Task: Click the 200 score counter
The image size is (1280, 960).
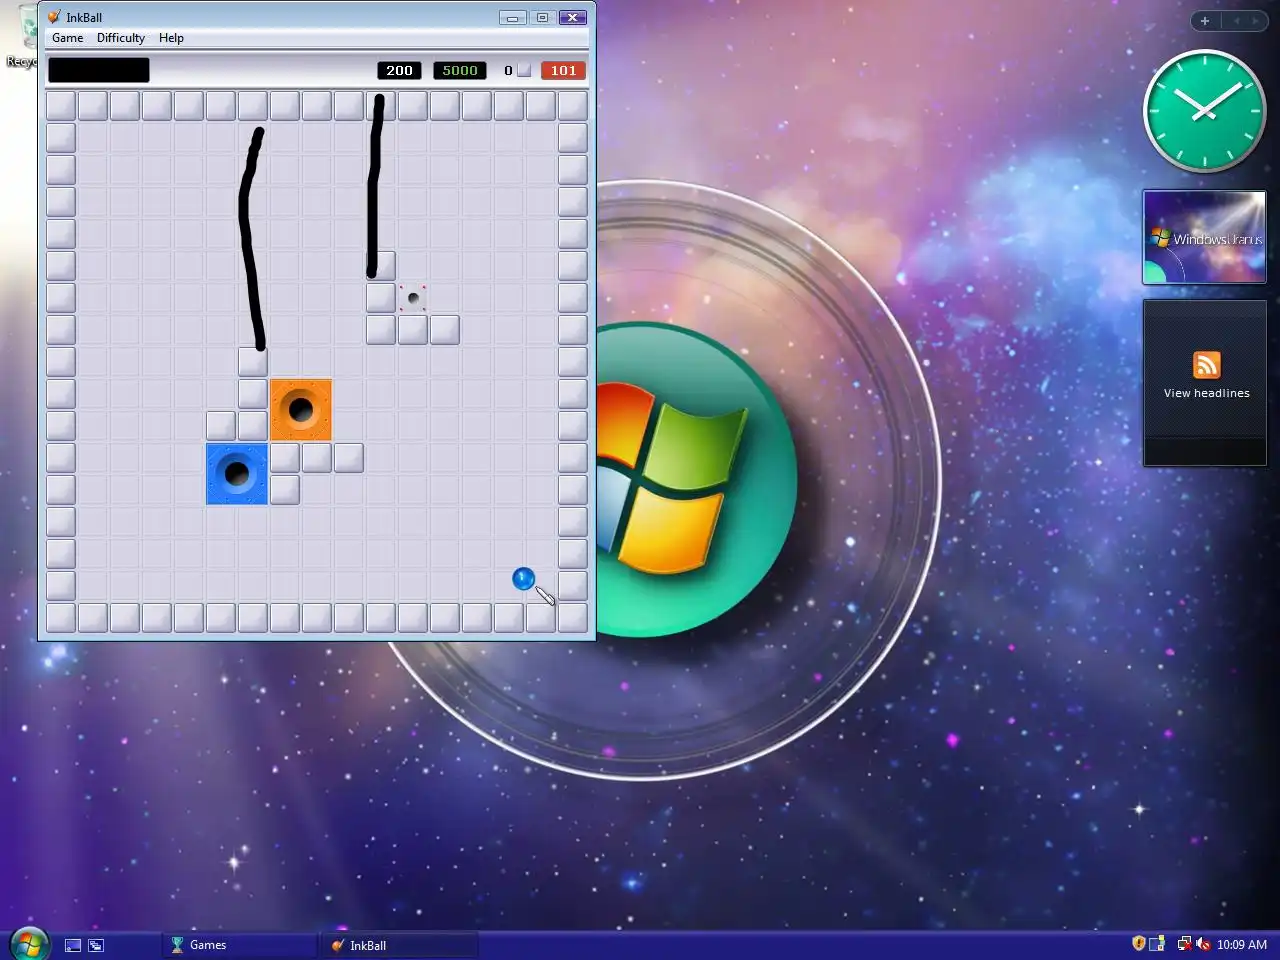Action: 399,70
